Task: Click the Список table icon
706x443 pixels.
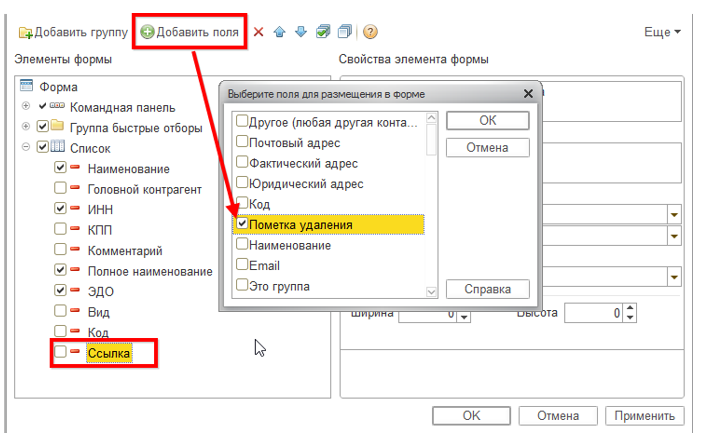Action: (57, 146)
